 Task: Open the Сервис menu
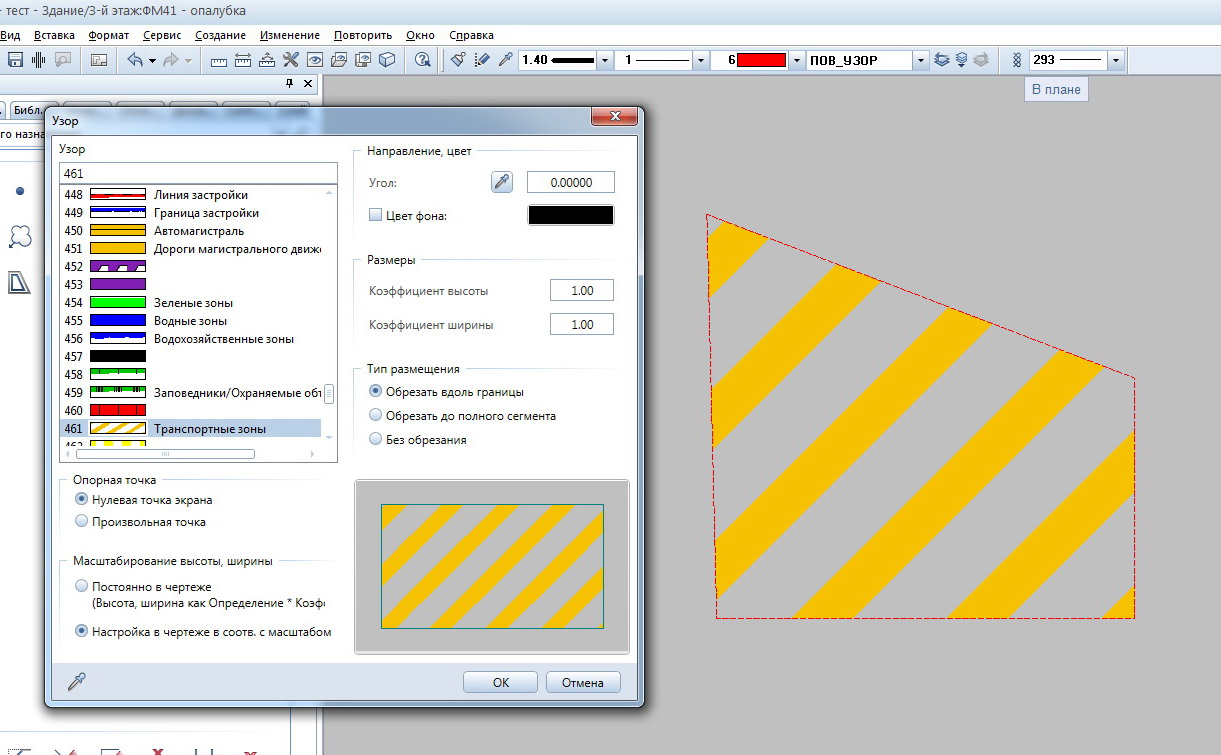(x=162, y=35)
